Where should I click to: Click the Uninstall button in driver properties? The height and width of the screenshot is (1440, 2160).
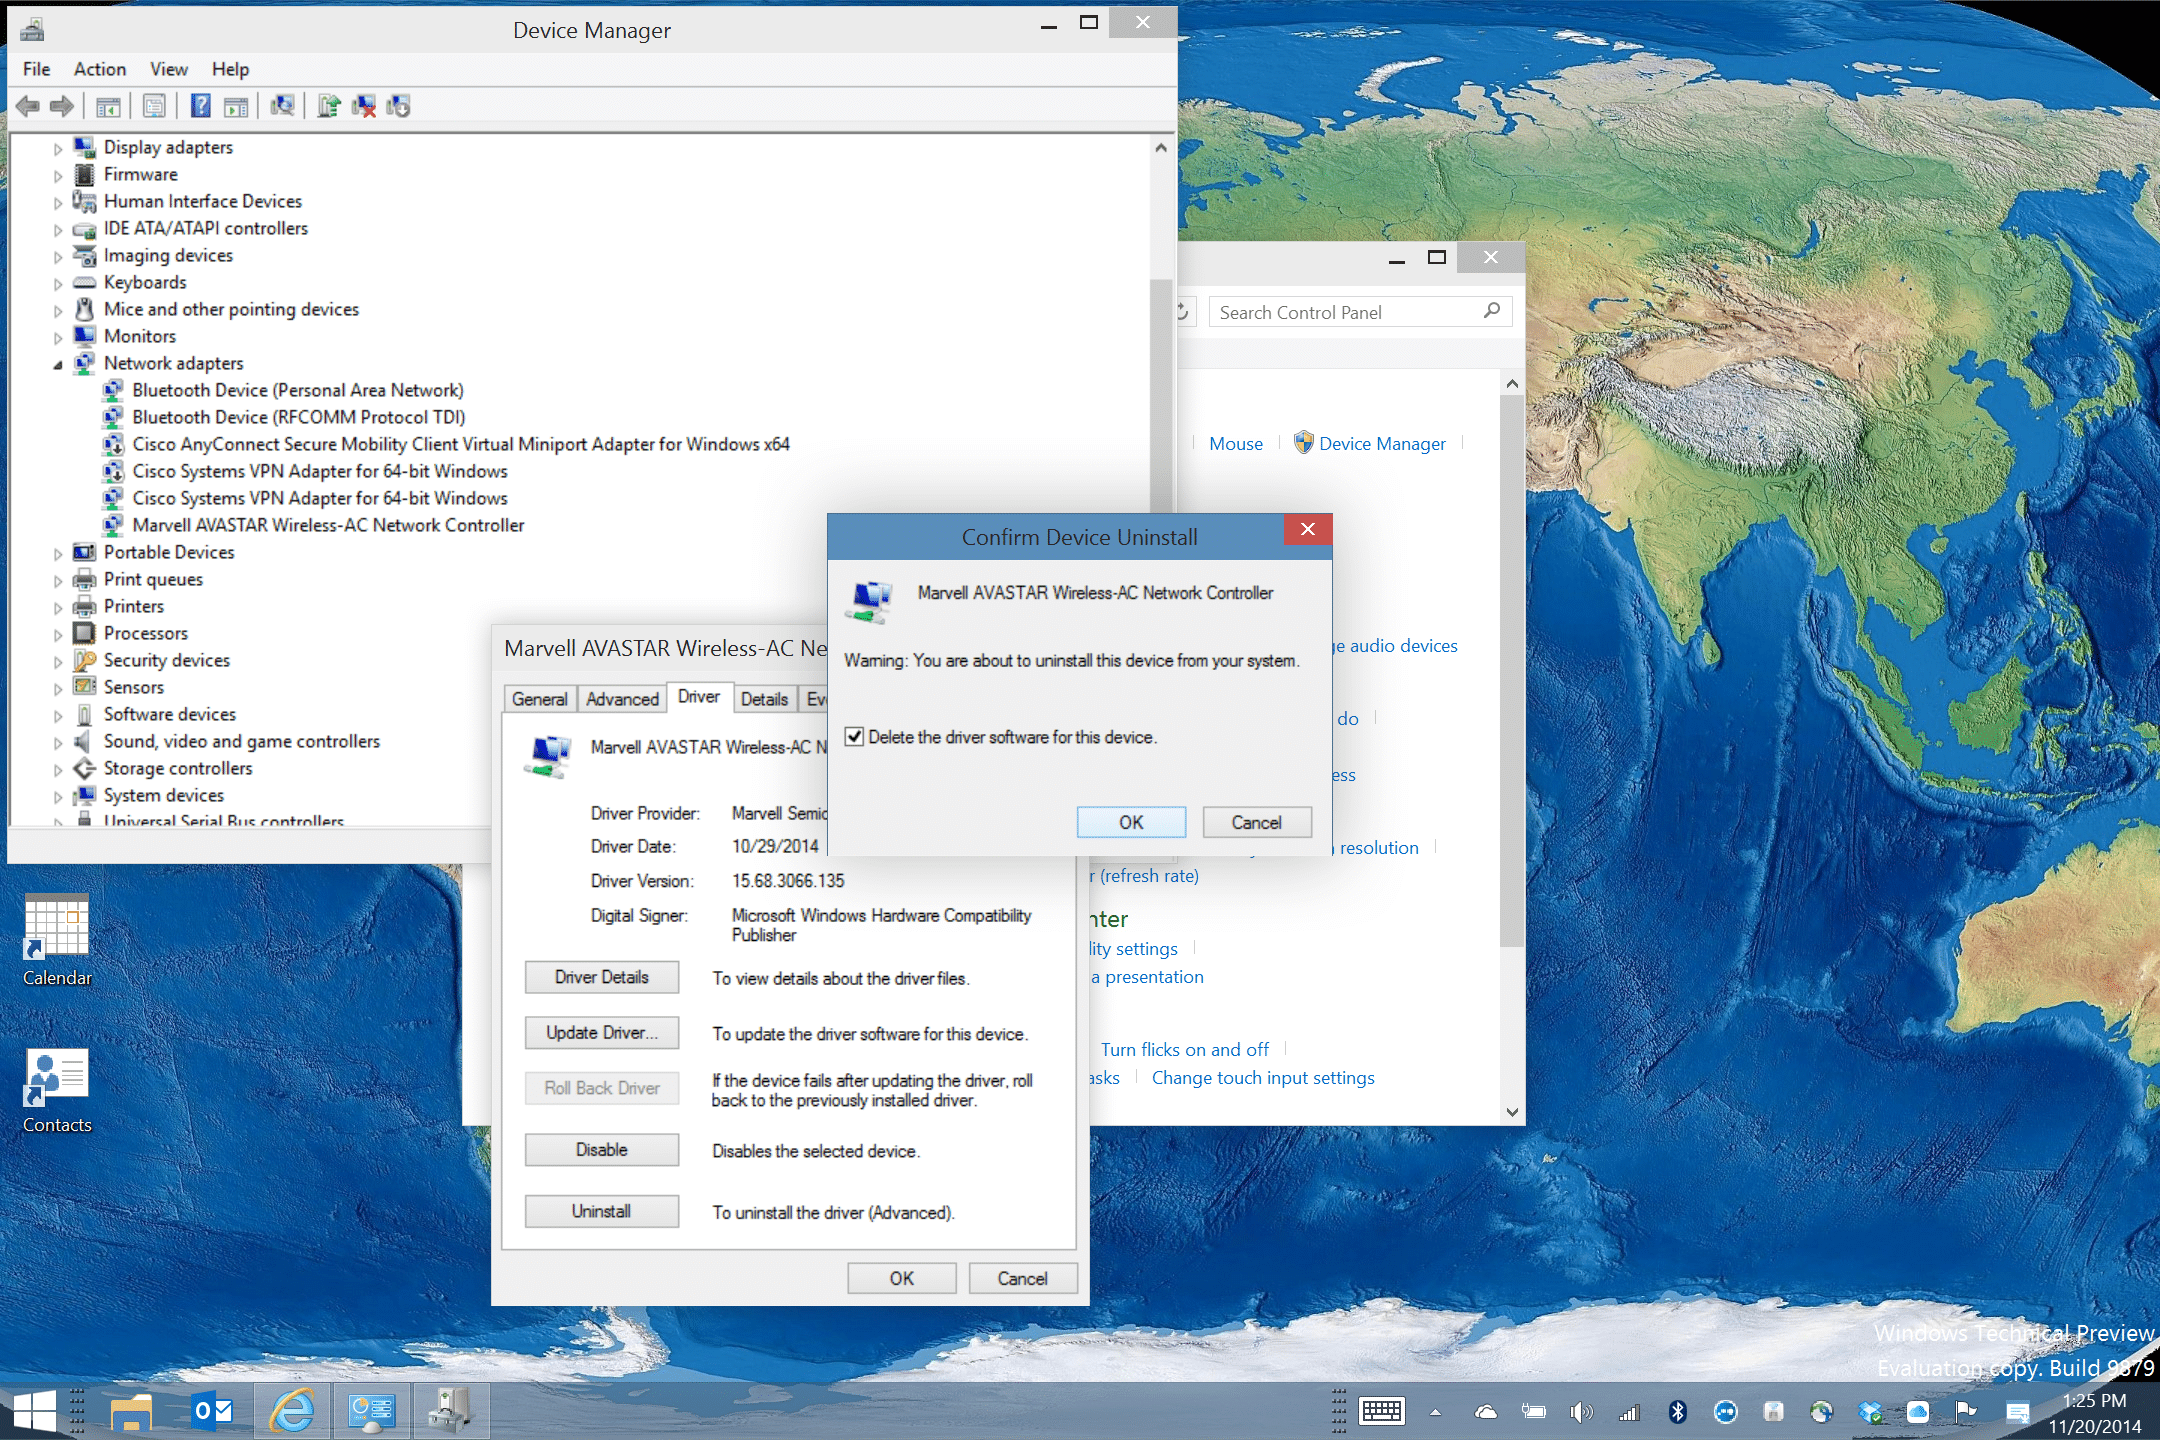click(602, 1211)
